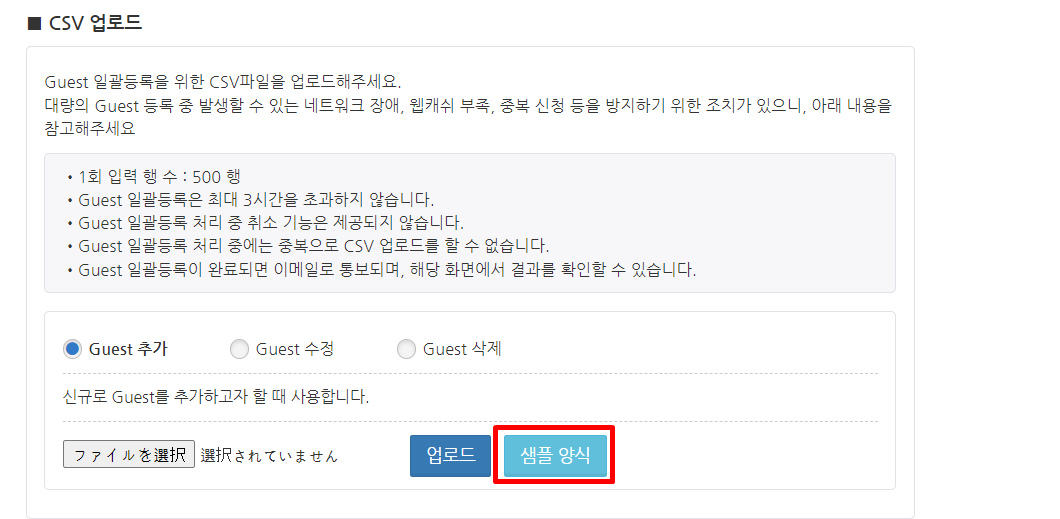Screen dimensions: 1060x519
Task: Click the '취소 기능은 제공되지 않습니다' note
Action: point(270,222)
